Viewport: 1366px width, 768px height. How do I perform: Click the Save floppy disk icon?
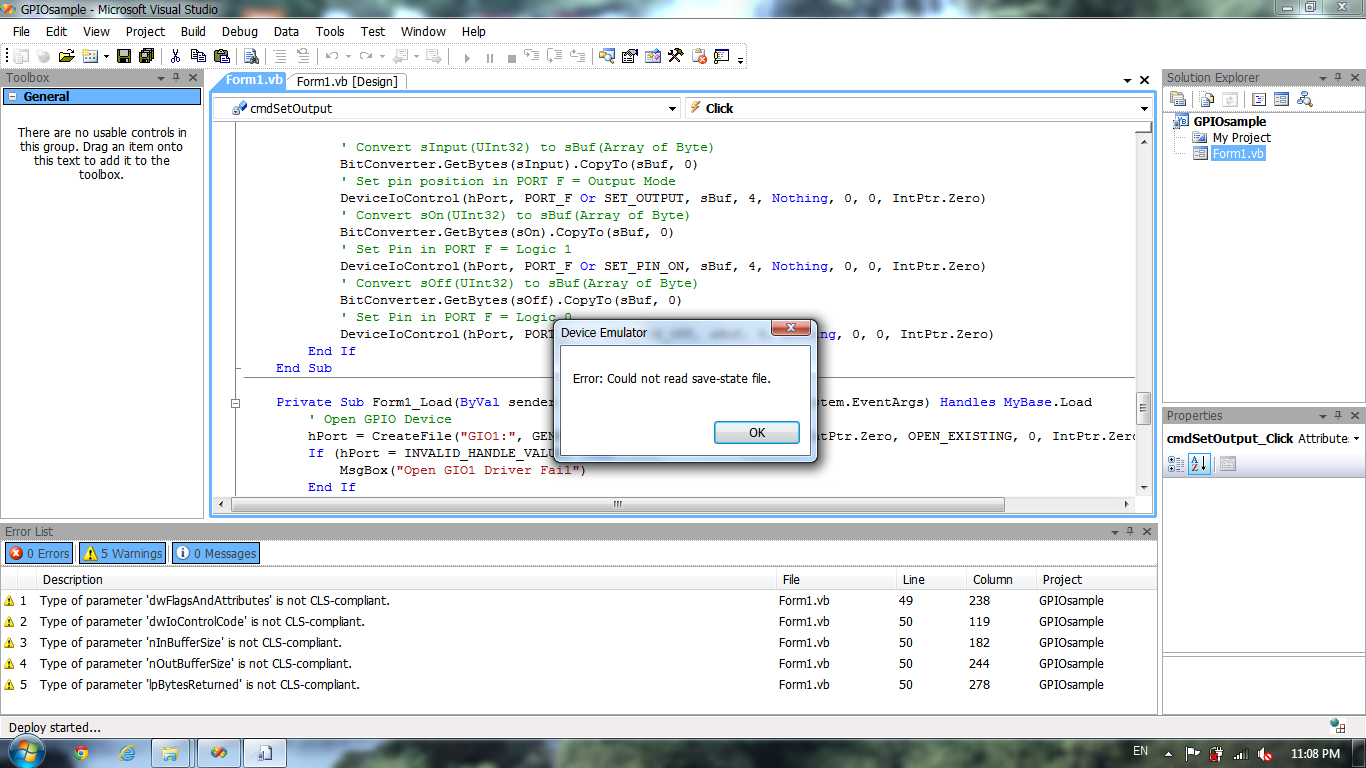123,56
